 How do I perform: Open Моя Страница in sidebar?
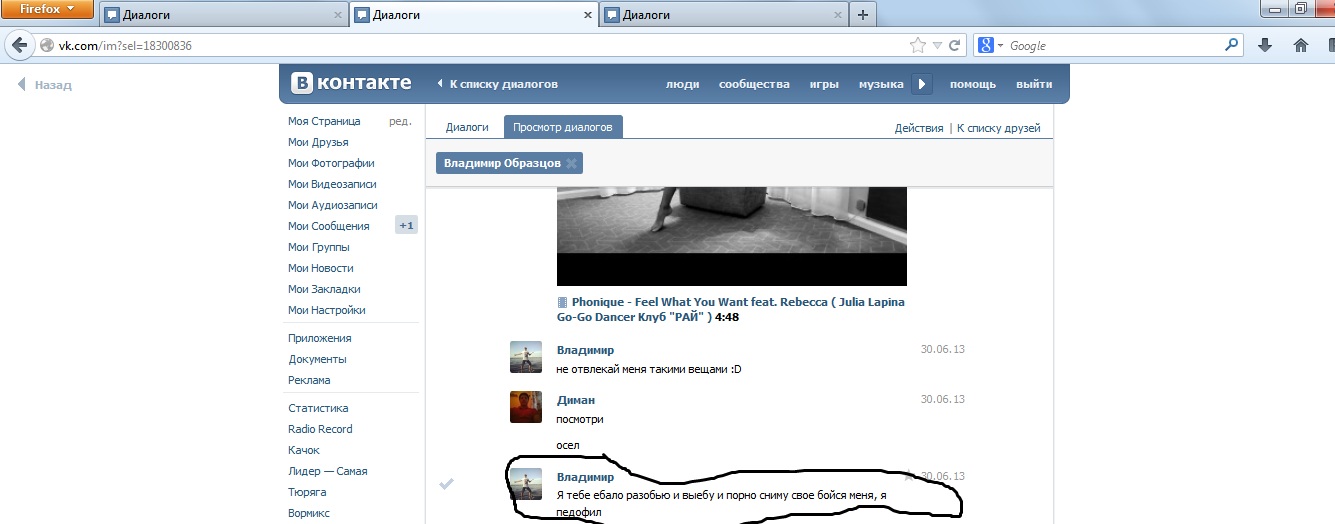(324, 121)
